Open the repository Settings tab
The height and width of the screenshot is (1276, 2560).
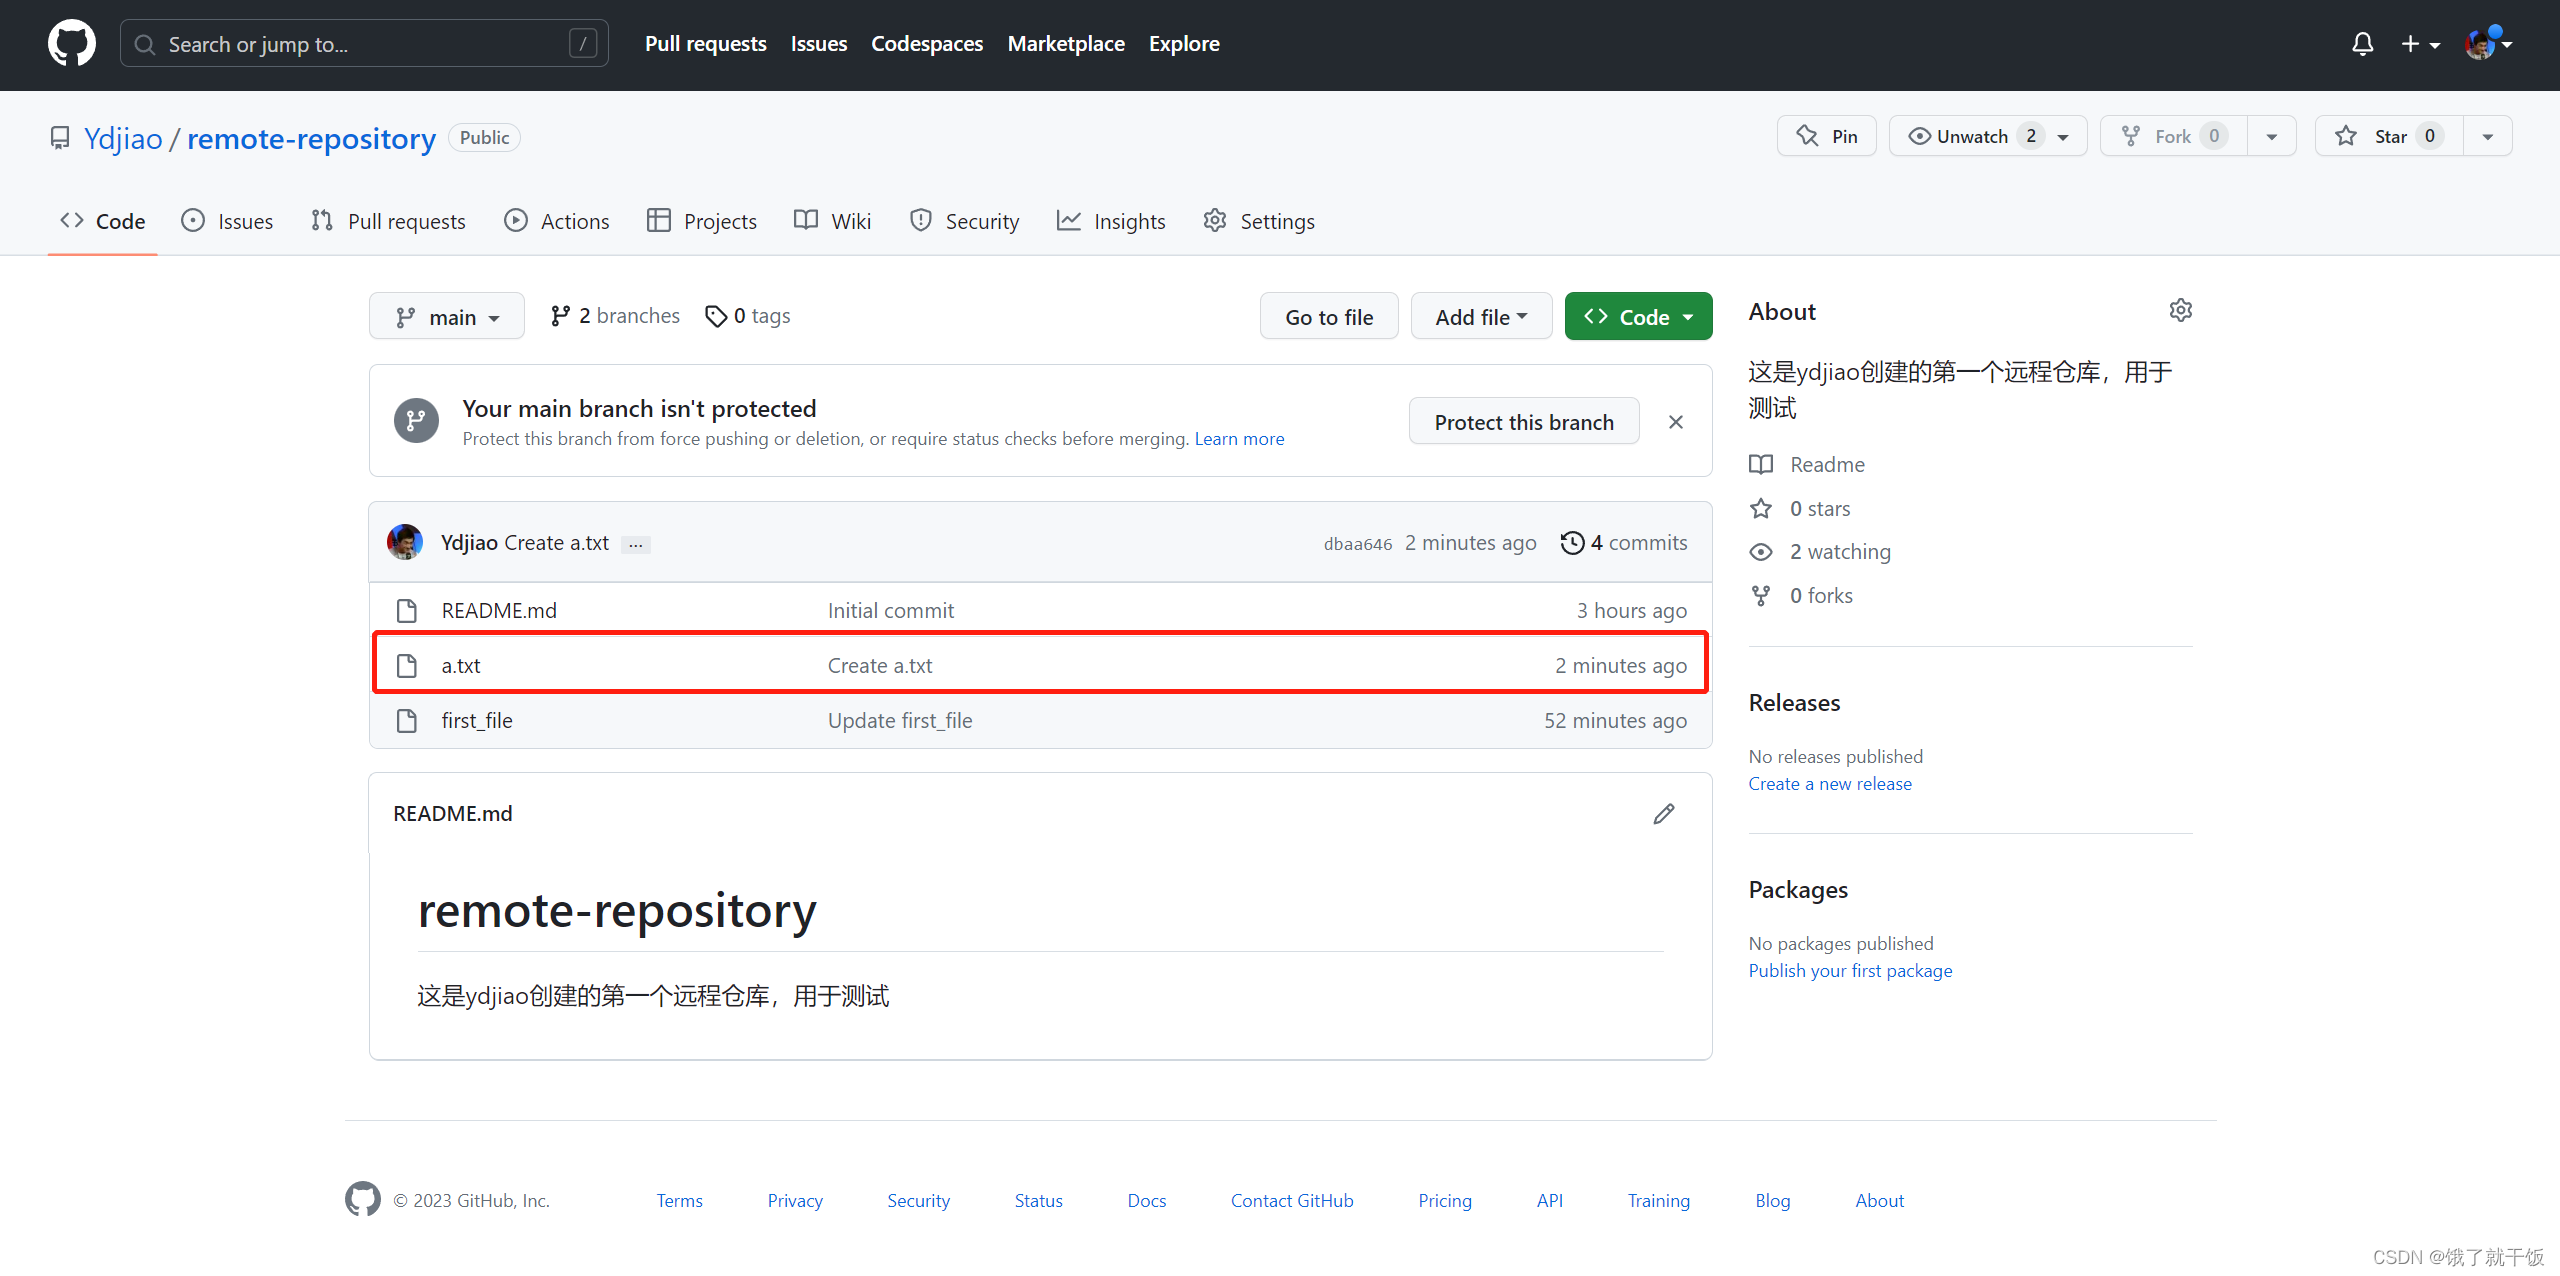(1259, 221)
